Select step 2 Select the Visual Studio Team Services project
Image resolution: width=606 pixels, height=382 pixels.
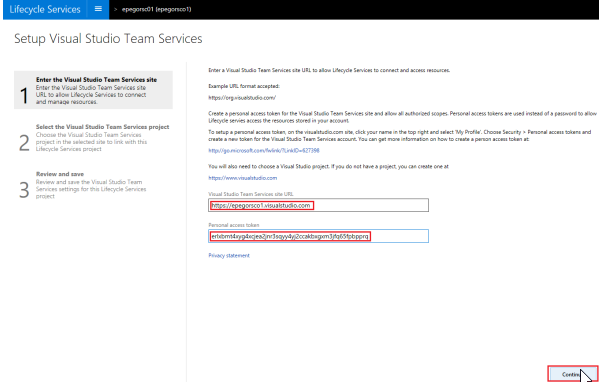click(93, 138)
